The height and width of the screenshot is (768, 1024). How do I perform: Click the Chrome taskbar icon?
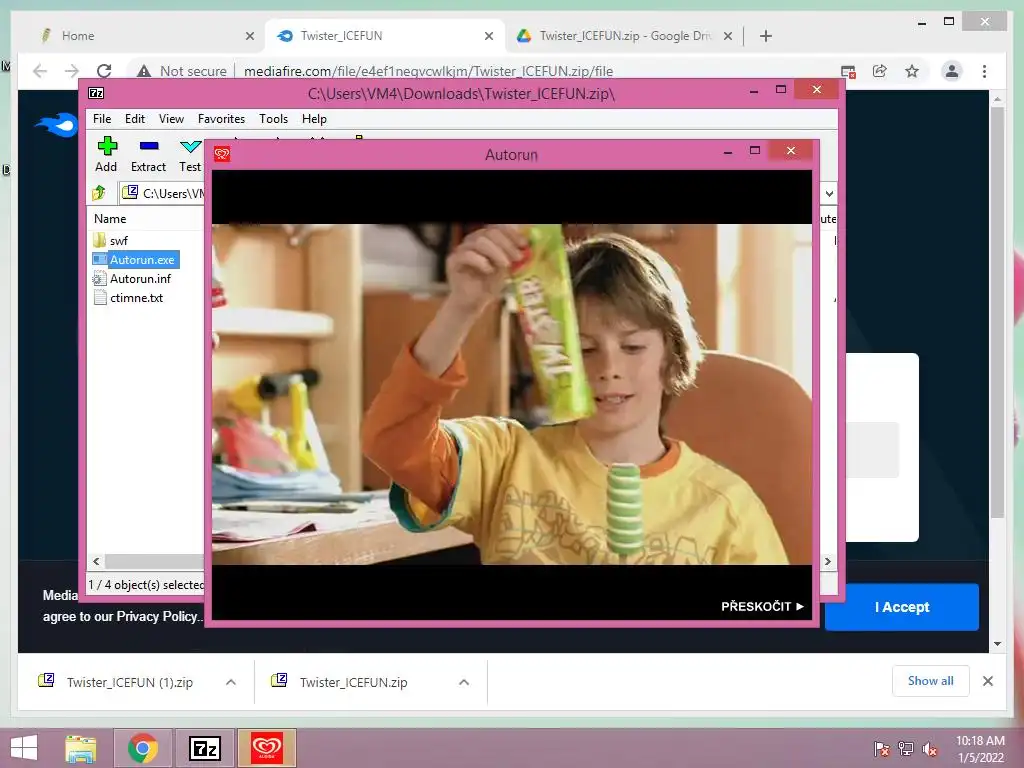(x=143, y=748)
